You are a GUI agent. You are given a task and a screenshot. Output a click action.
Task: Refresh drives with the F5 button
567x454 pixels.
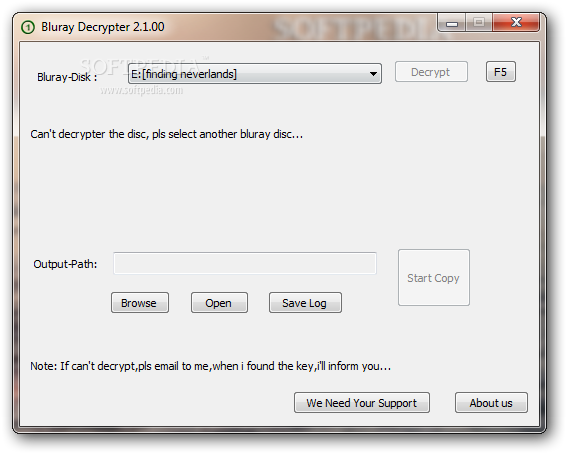[500, 72]
